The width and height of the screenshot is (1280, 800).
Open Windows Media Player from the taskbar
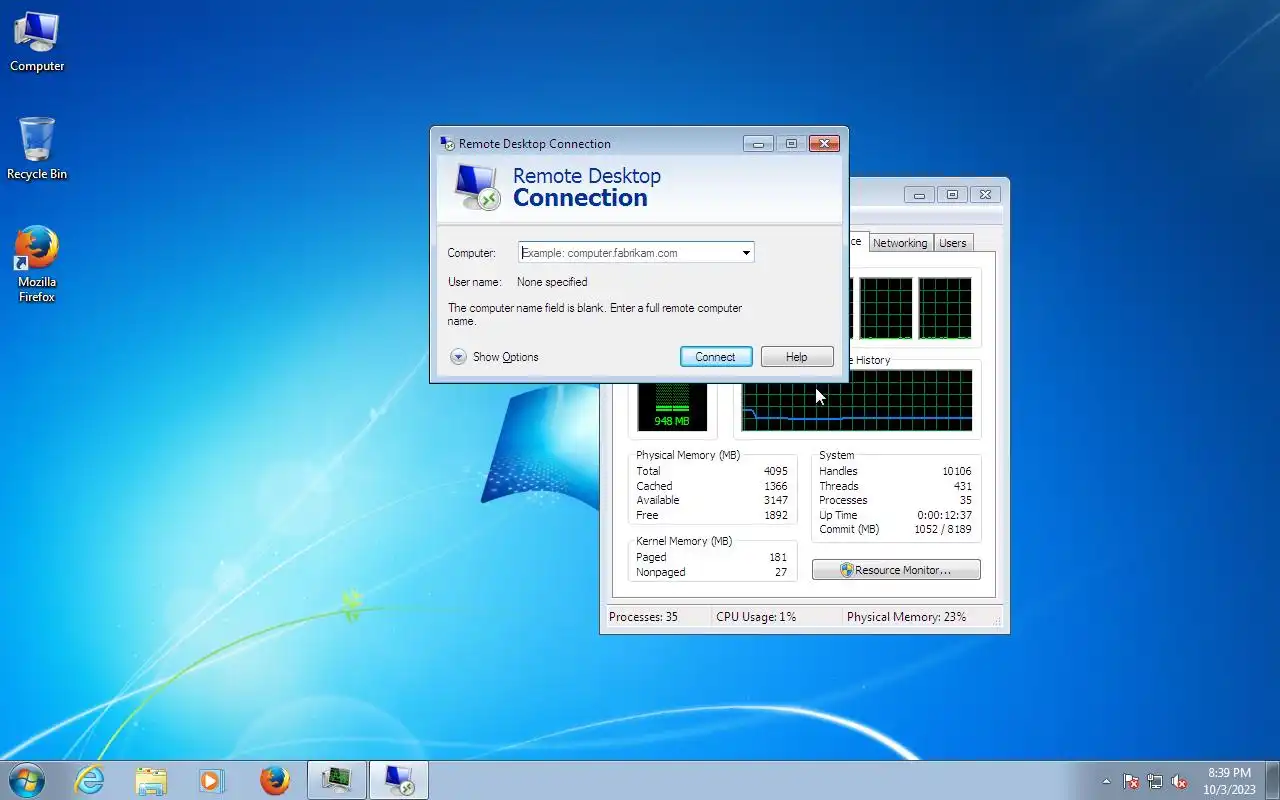pos(212,780)
